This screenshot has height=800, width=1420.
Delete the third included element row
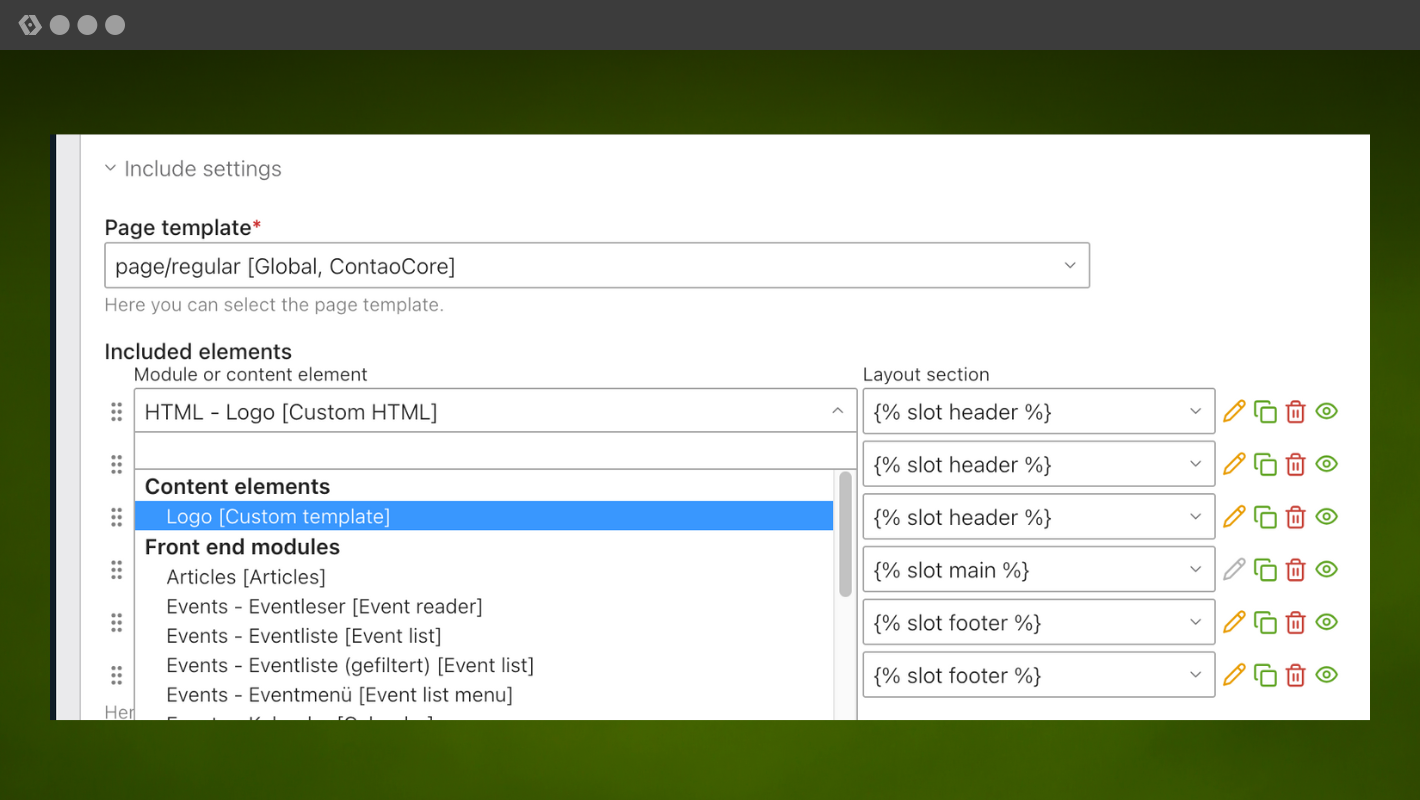tap(1295, 517)
